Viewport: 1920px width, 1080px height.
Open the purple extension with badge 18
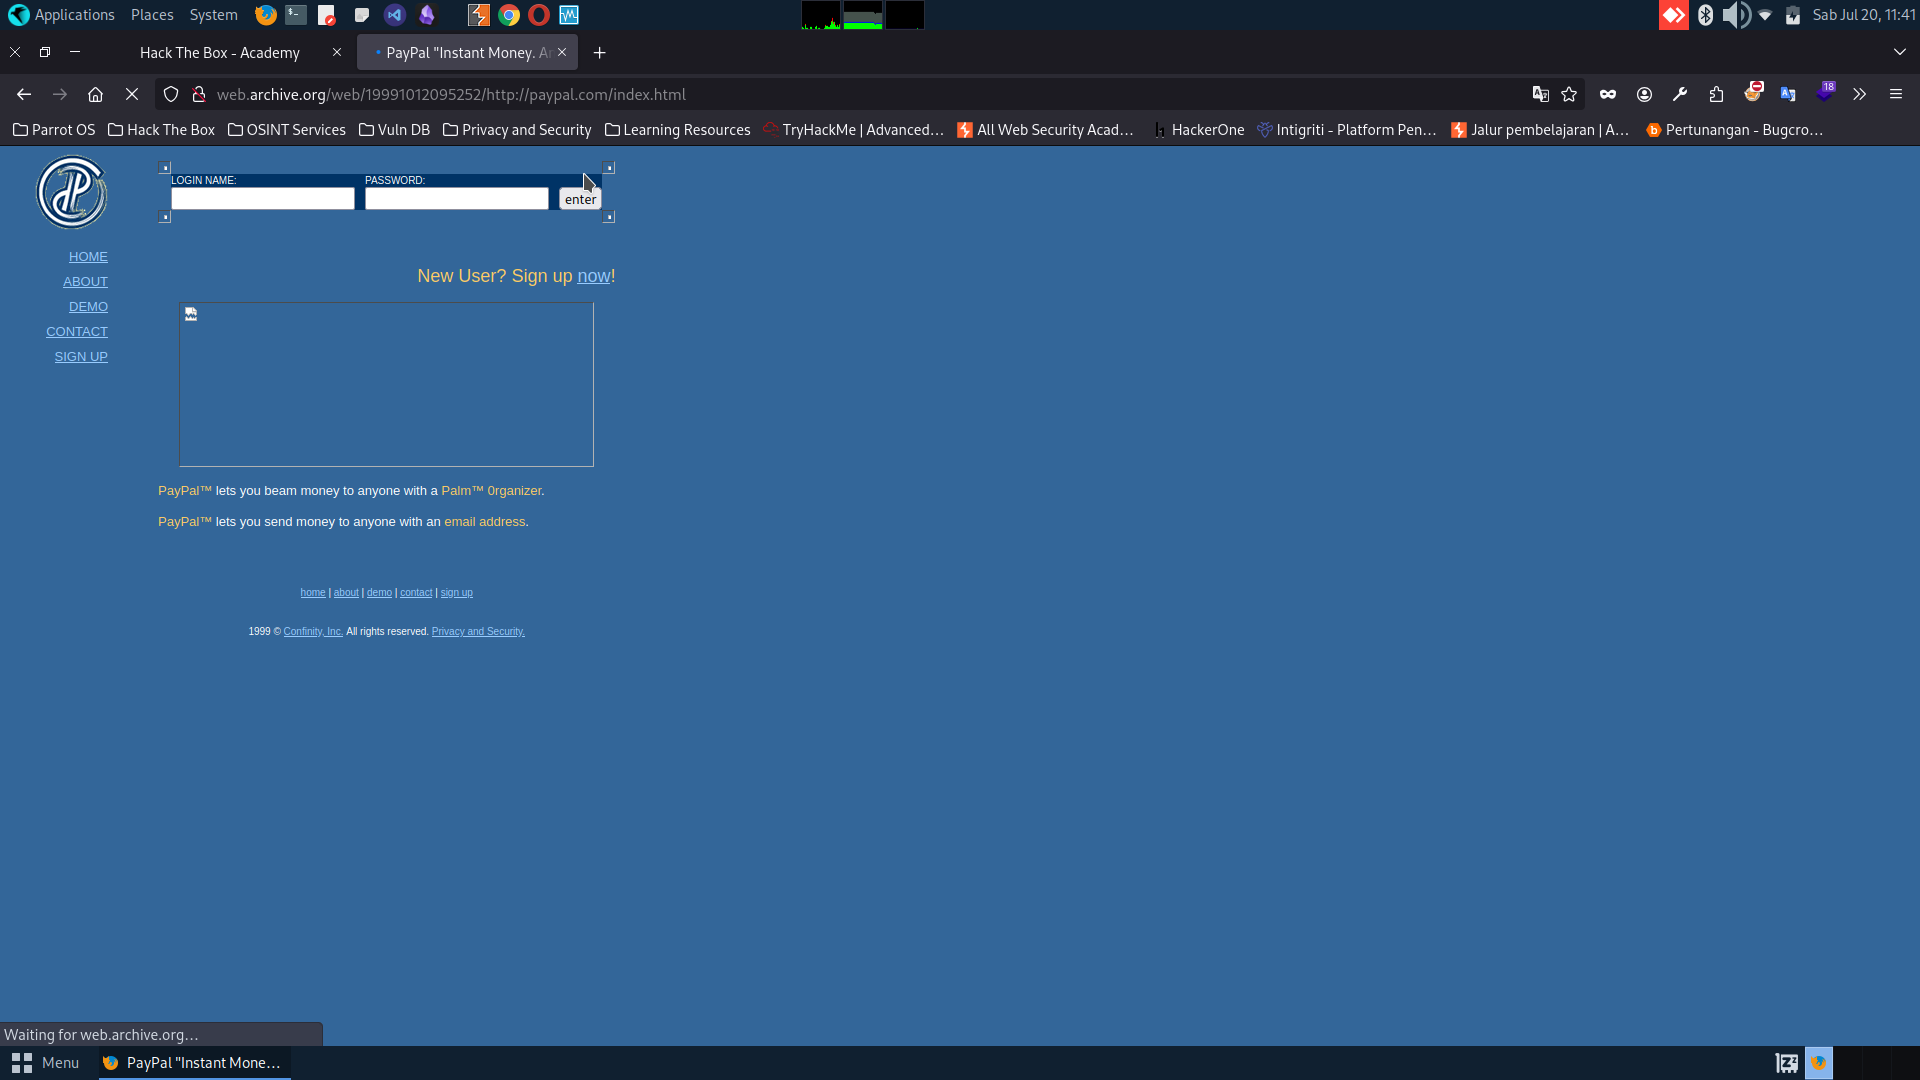click(1825, 93)
